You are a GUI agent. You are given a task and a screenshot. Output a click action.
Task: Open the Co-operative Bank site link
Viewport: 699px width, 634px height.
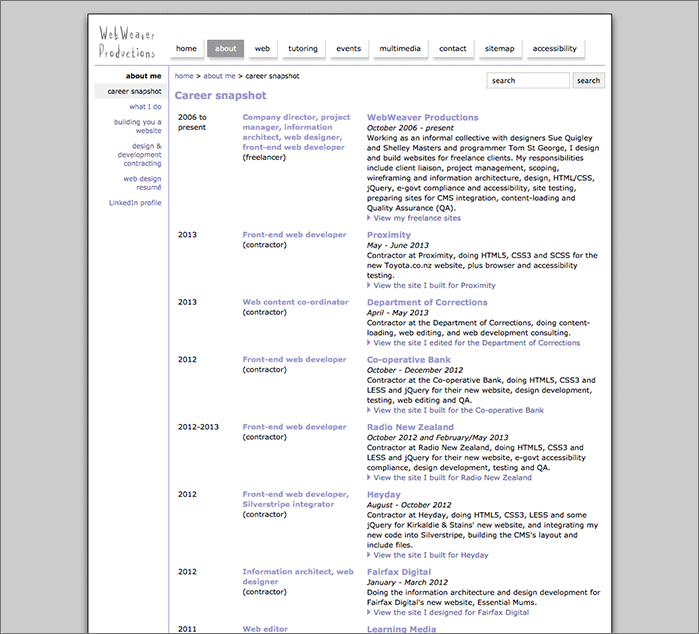(x=458, y=410)
